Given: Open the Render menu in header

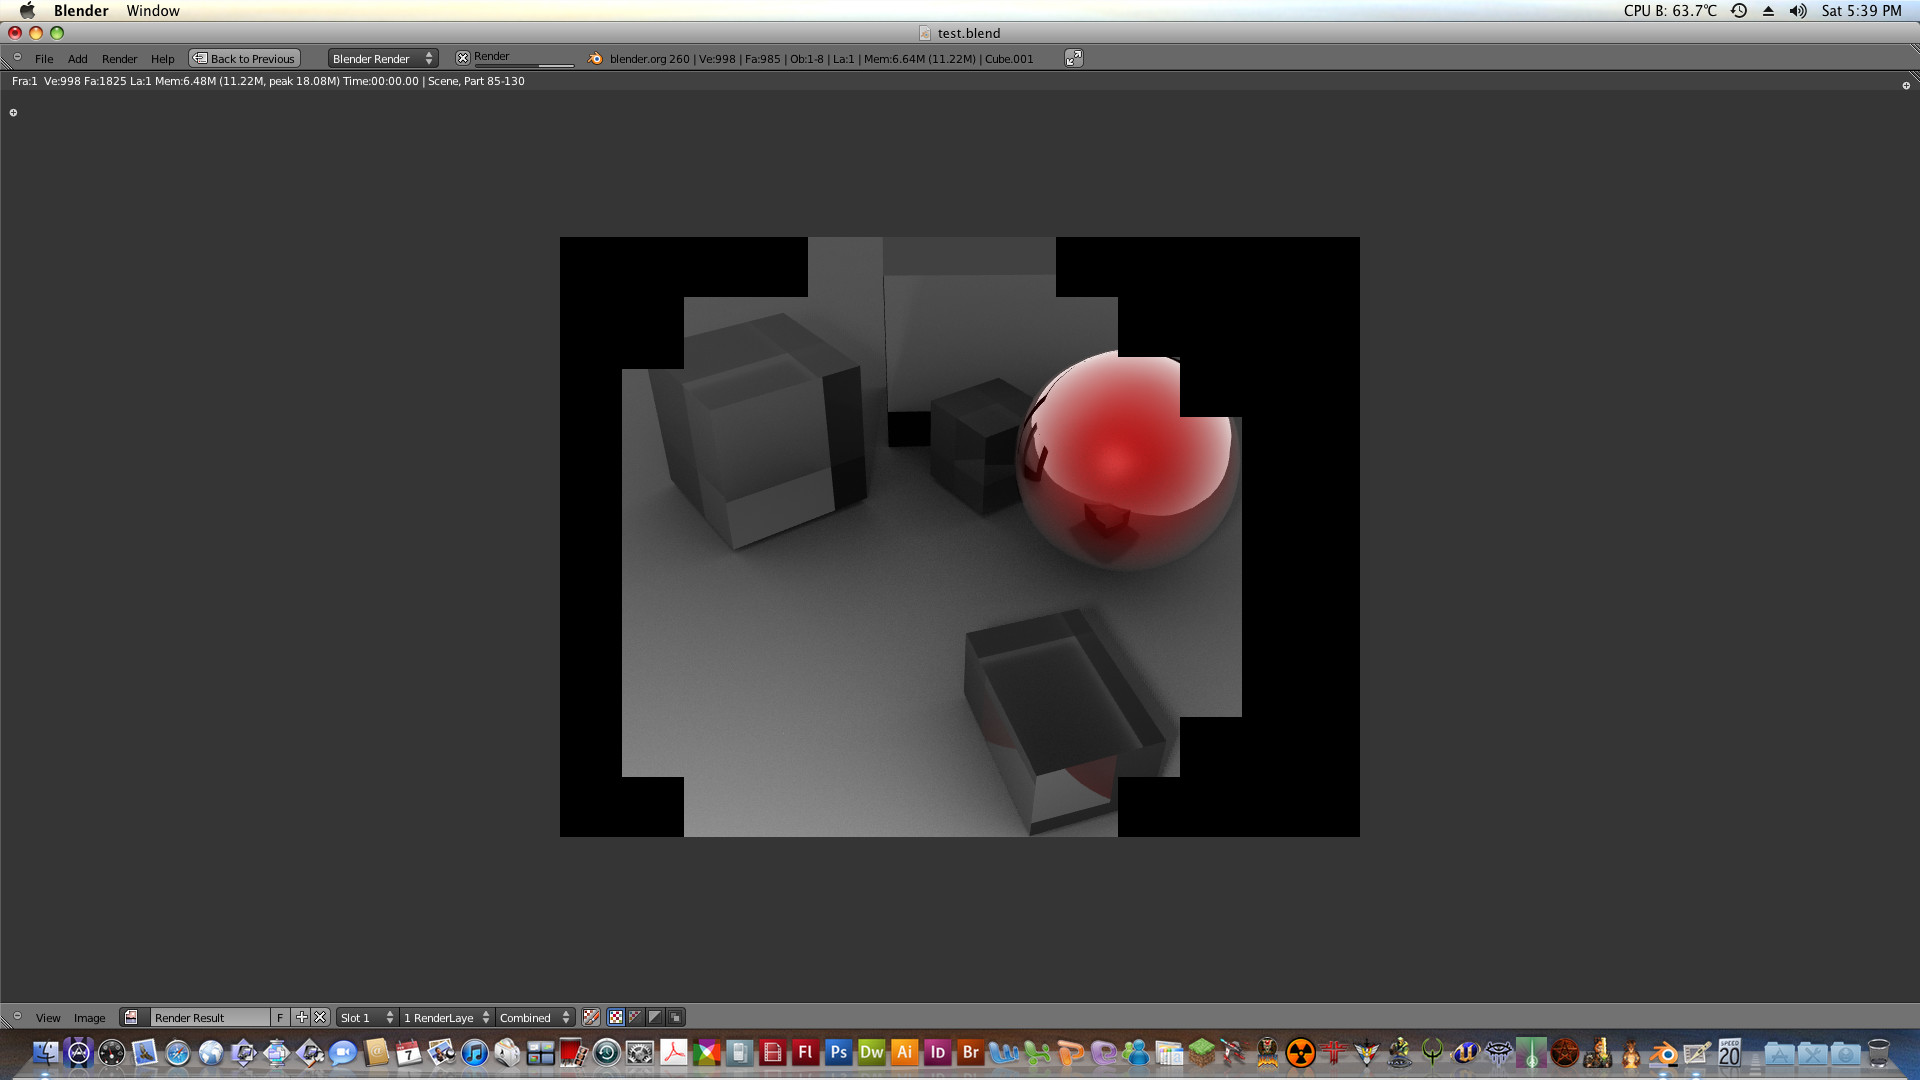Looking at the screenshot, I should pos(119,59).
